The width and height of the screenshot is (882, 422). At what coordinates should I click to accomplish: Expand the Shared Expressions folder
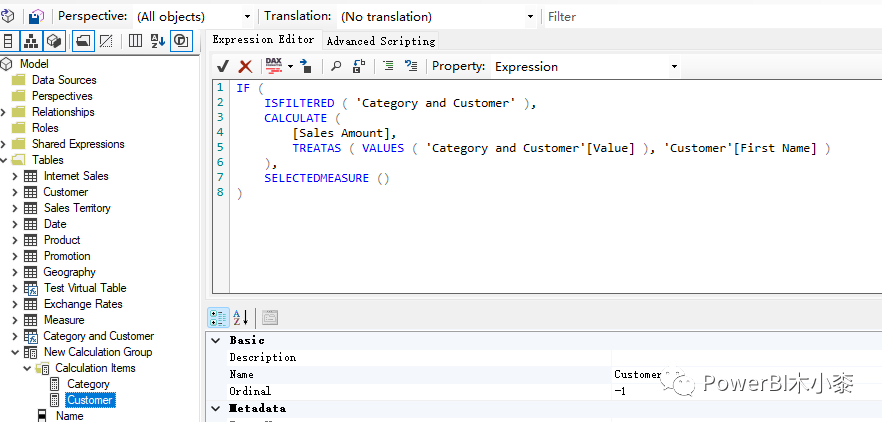[4, 144]
